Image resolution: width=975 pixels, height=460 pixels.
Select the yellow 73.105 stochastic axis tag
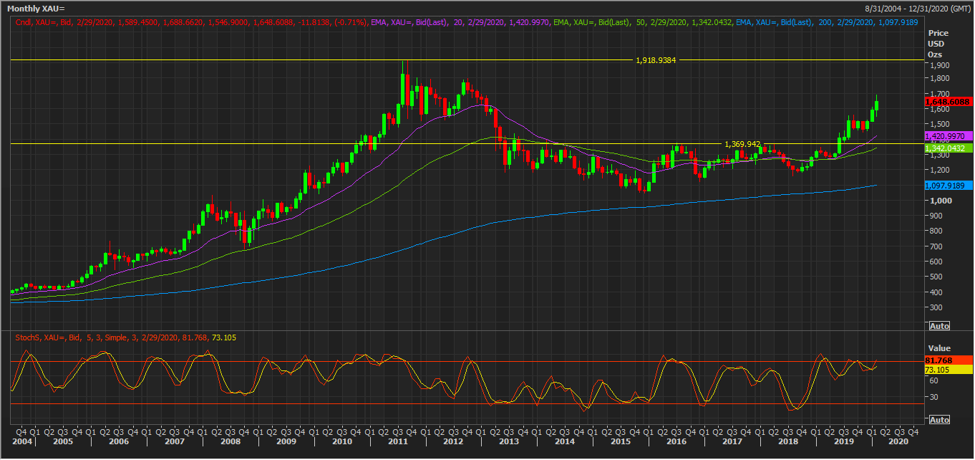(x=946, y=370)
